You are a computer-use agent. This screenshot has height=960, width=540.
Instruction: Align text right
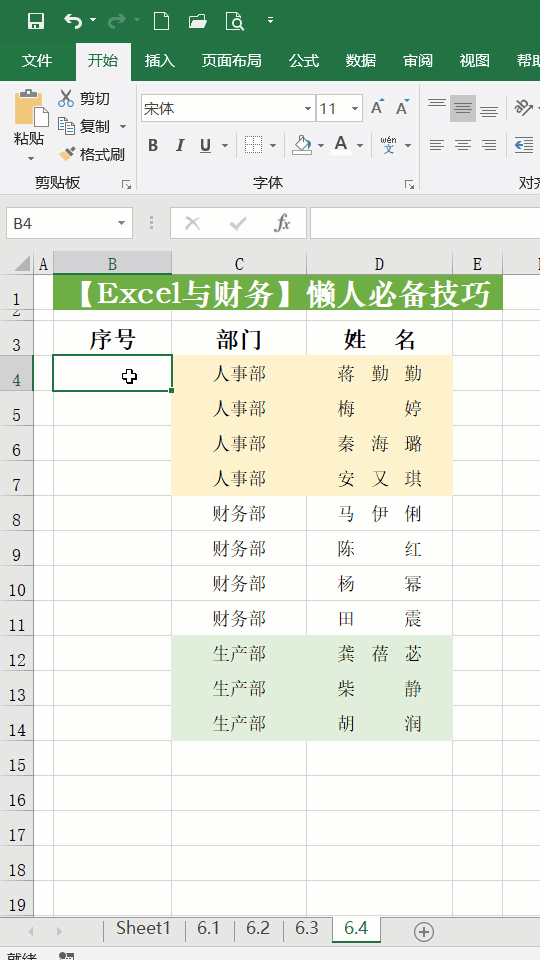[489, 145]
